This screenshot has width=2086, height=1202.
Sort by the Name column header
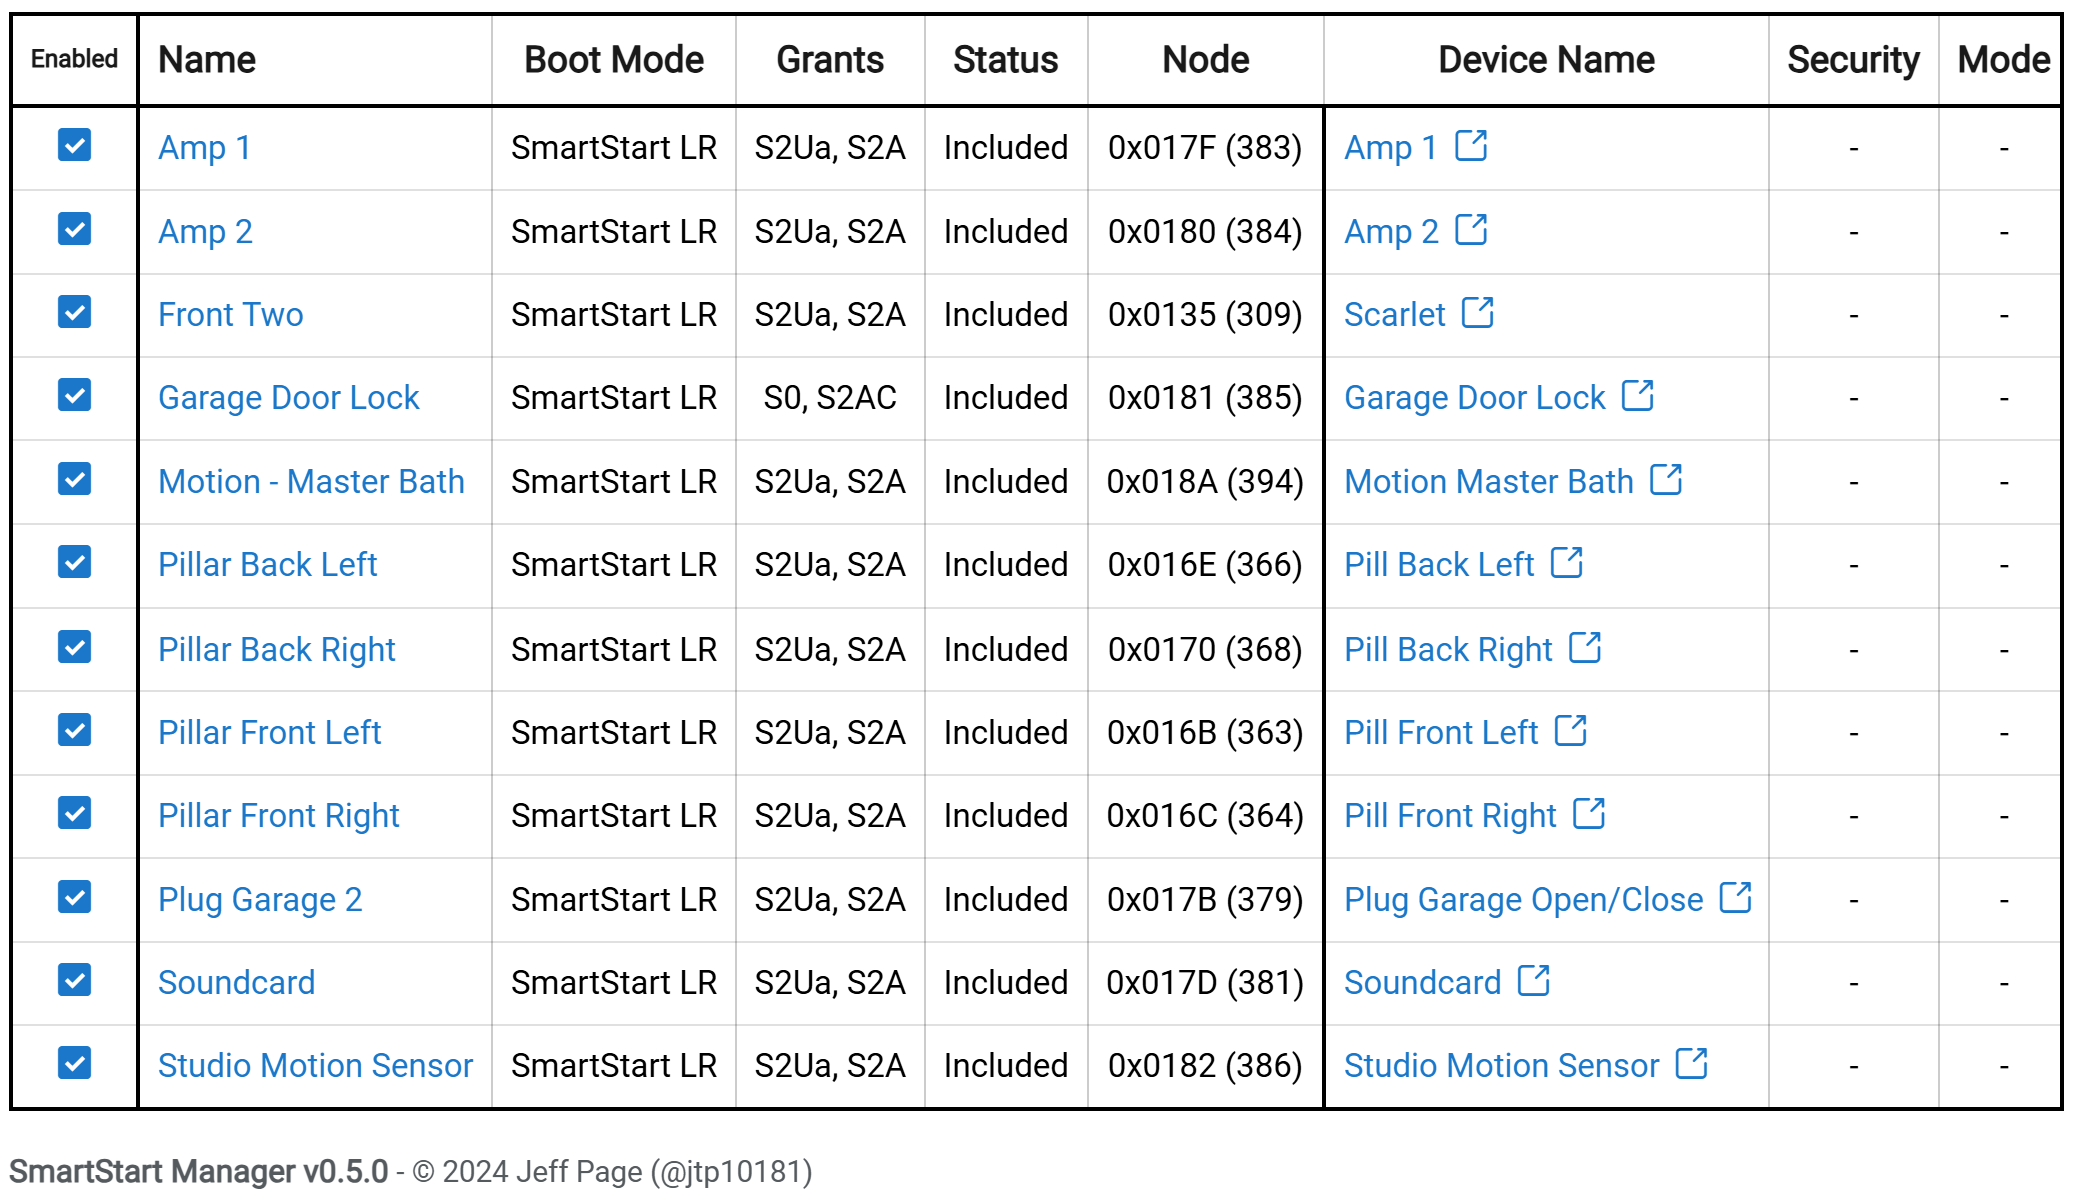[x=207, y=60]
